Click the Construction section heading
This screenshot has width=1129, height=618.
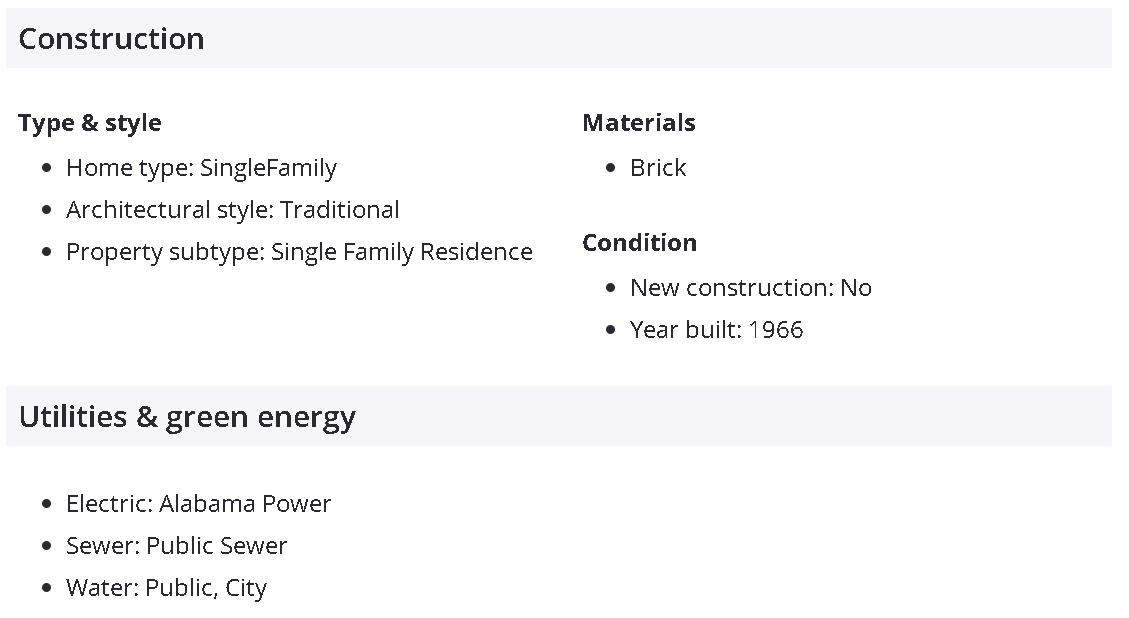click(111, 39)
